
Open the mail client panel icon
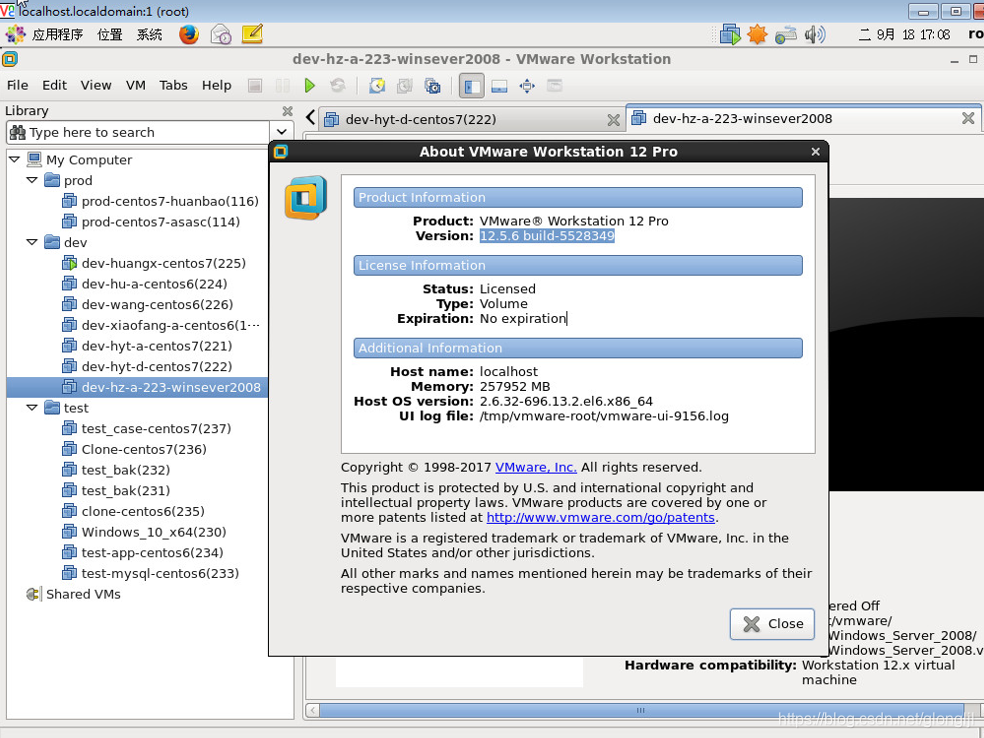click(x=221, y=34)
